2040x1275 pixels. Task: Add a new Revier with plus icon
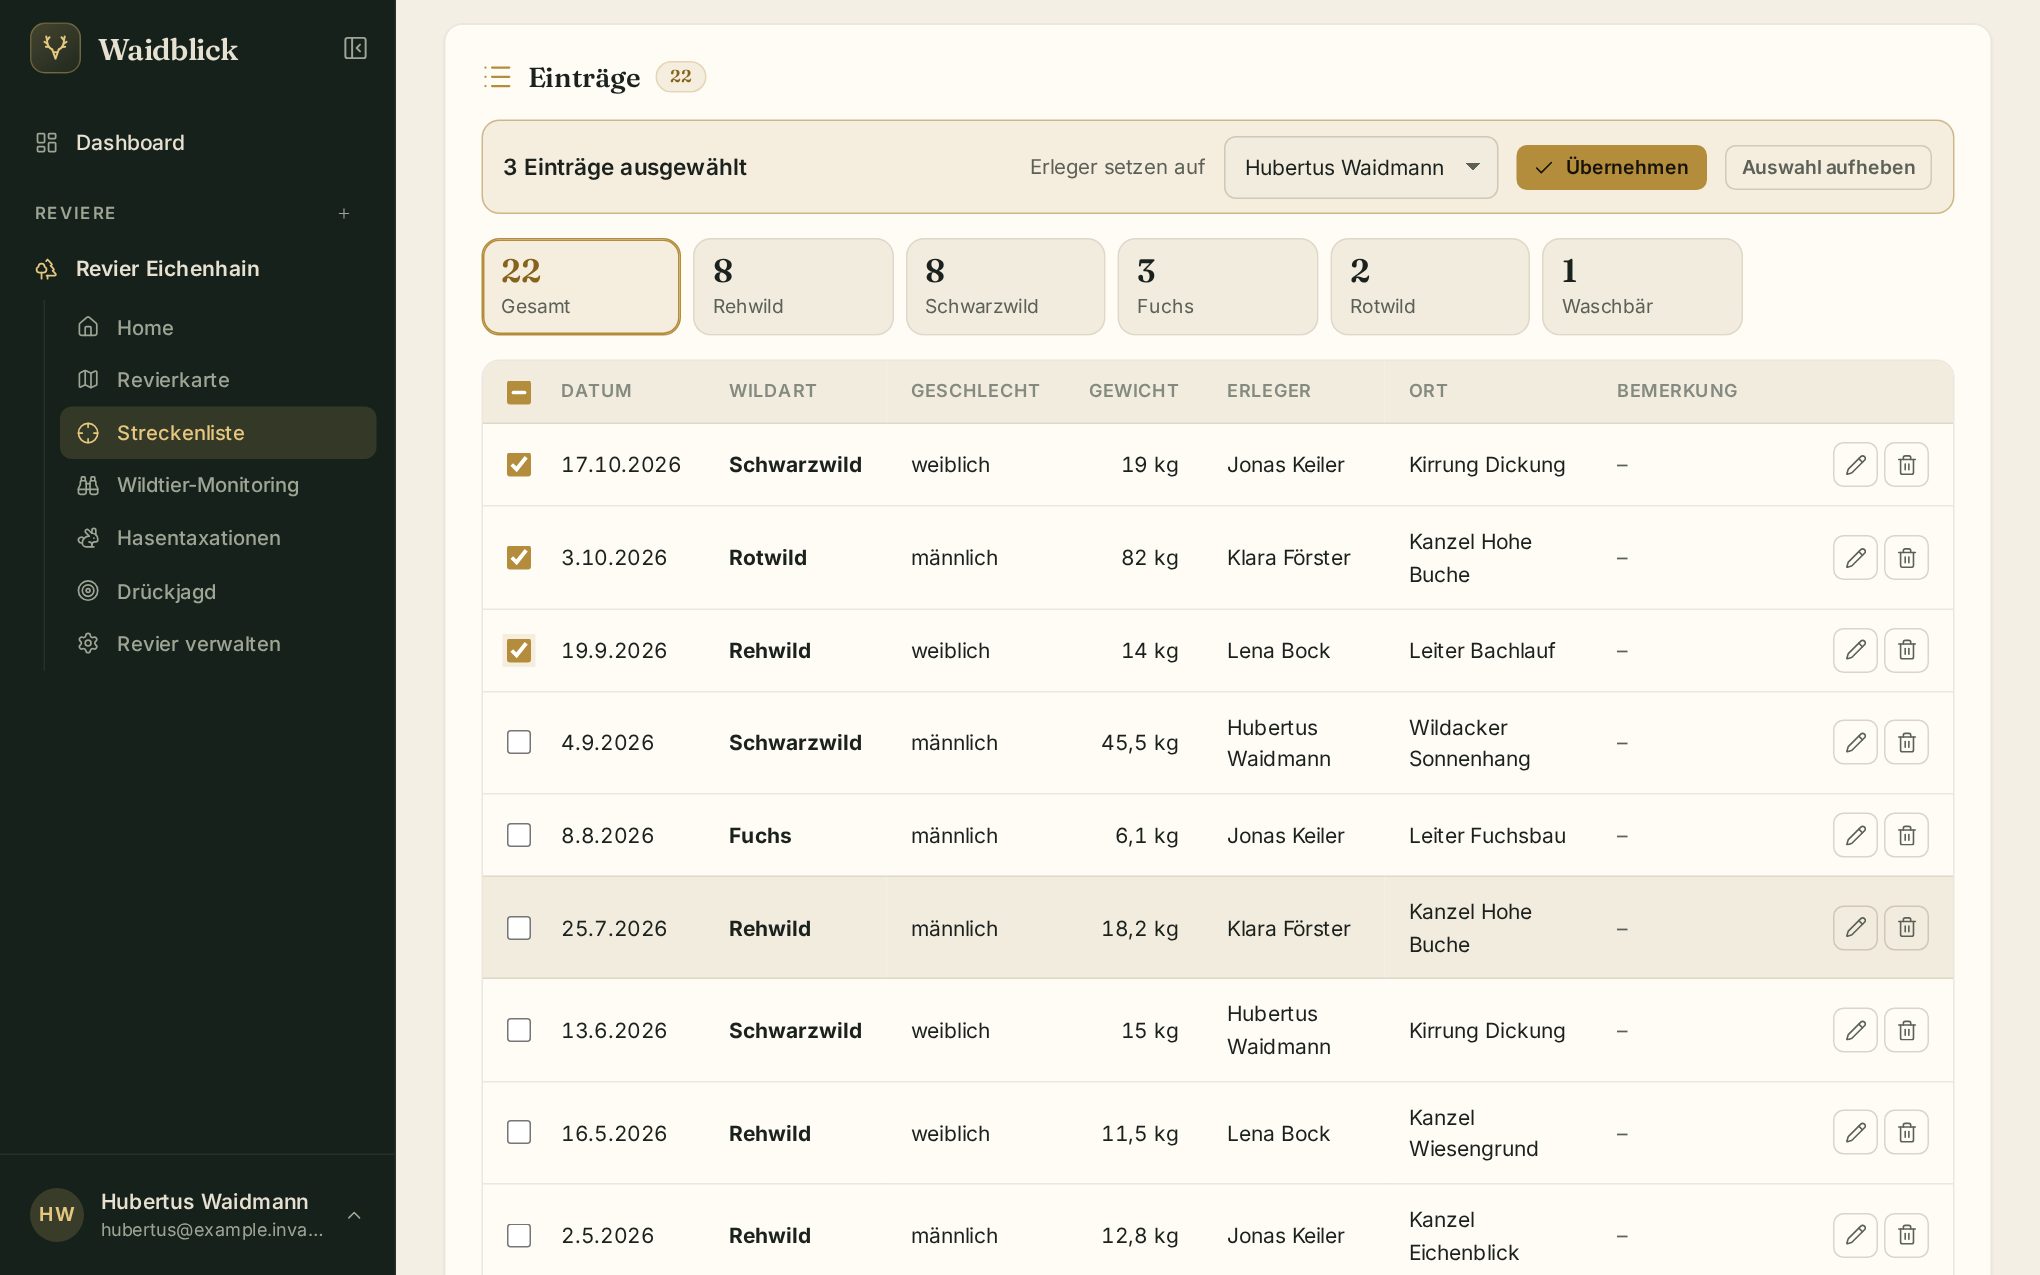pyautogui.click(x=344, y=213)
